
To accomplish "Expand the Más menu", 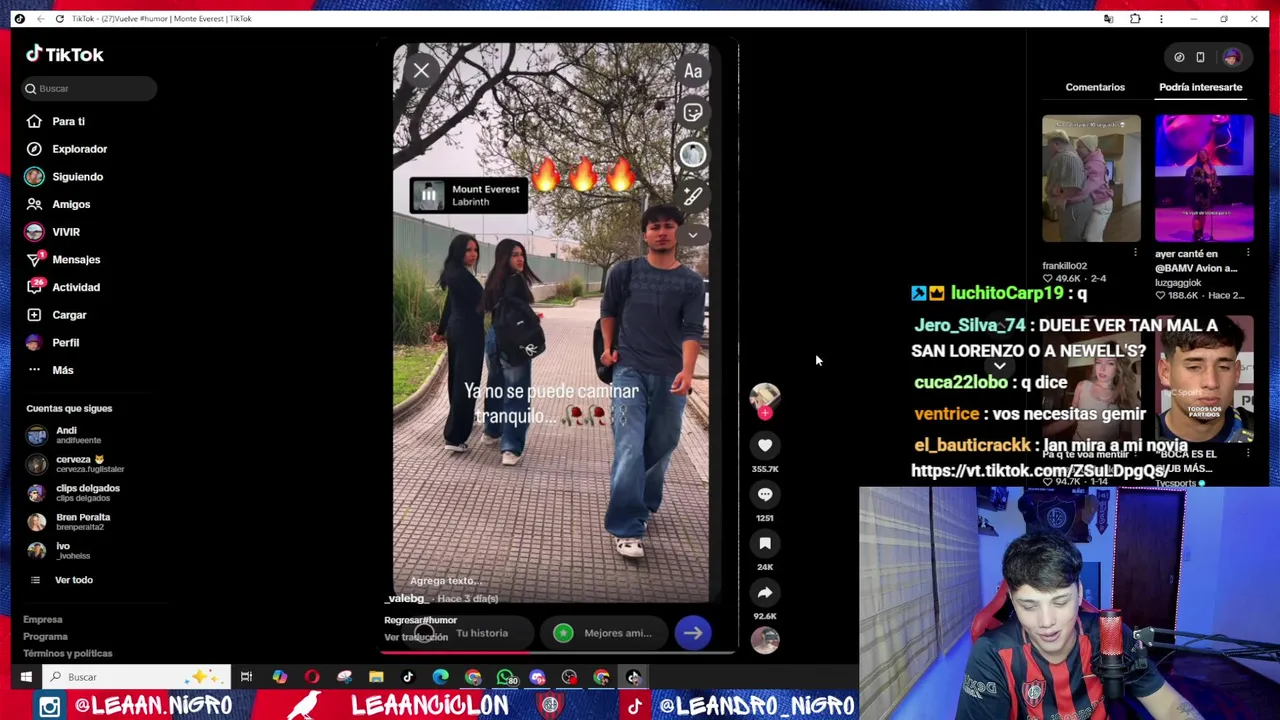I will click(x=62, y=370).
